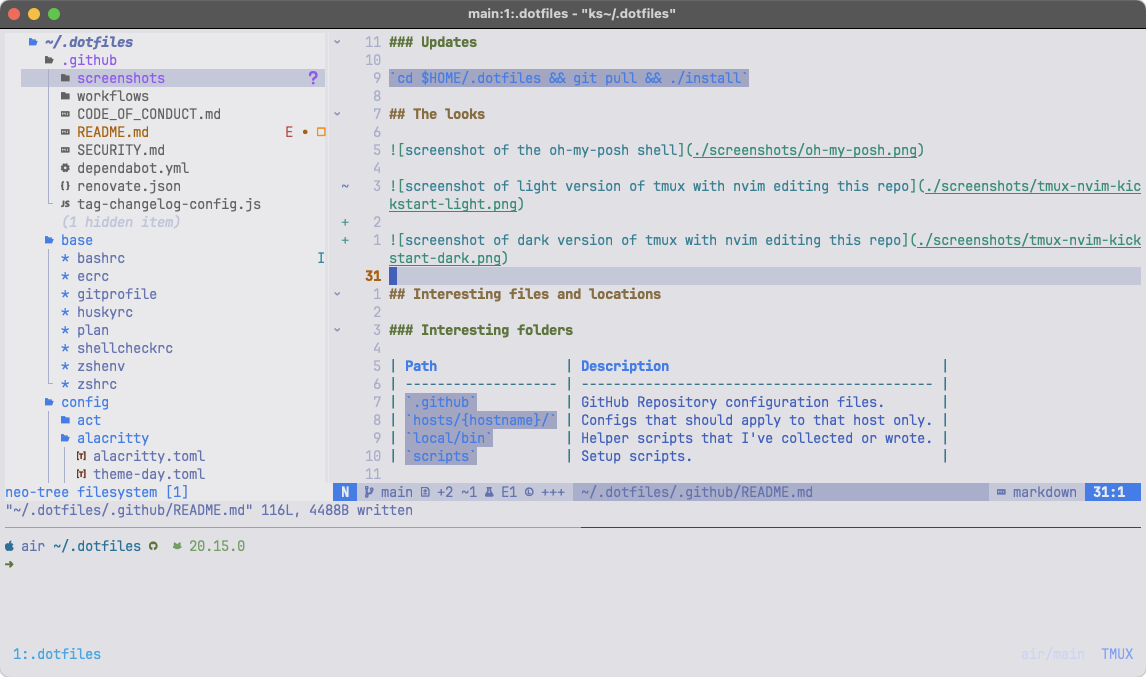Click the branch icon before version 20.15.0
1146x677 pixels.
176,546
